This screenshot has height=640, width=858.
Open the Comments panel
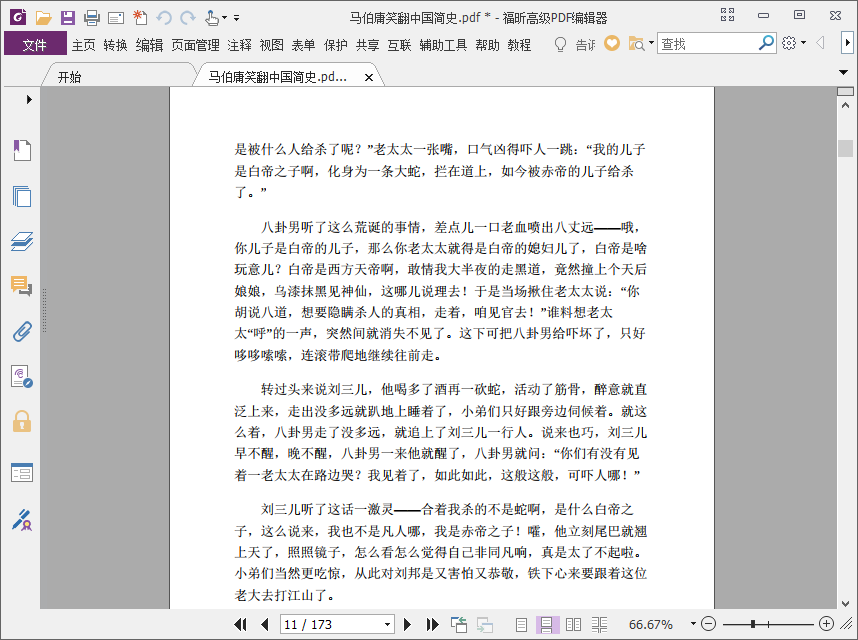(22, 286)
